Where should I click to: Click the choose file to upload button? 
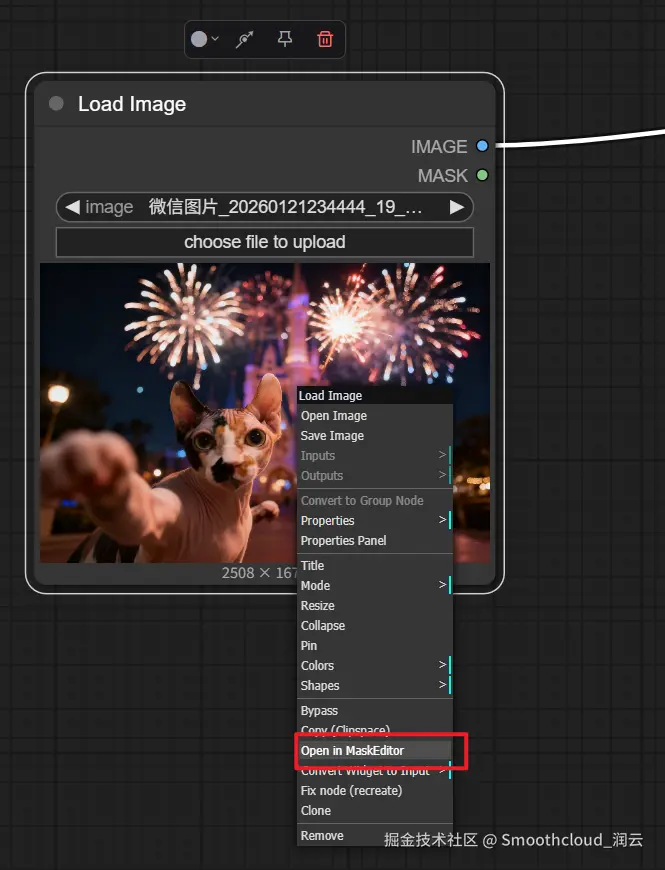pos(265,242)
